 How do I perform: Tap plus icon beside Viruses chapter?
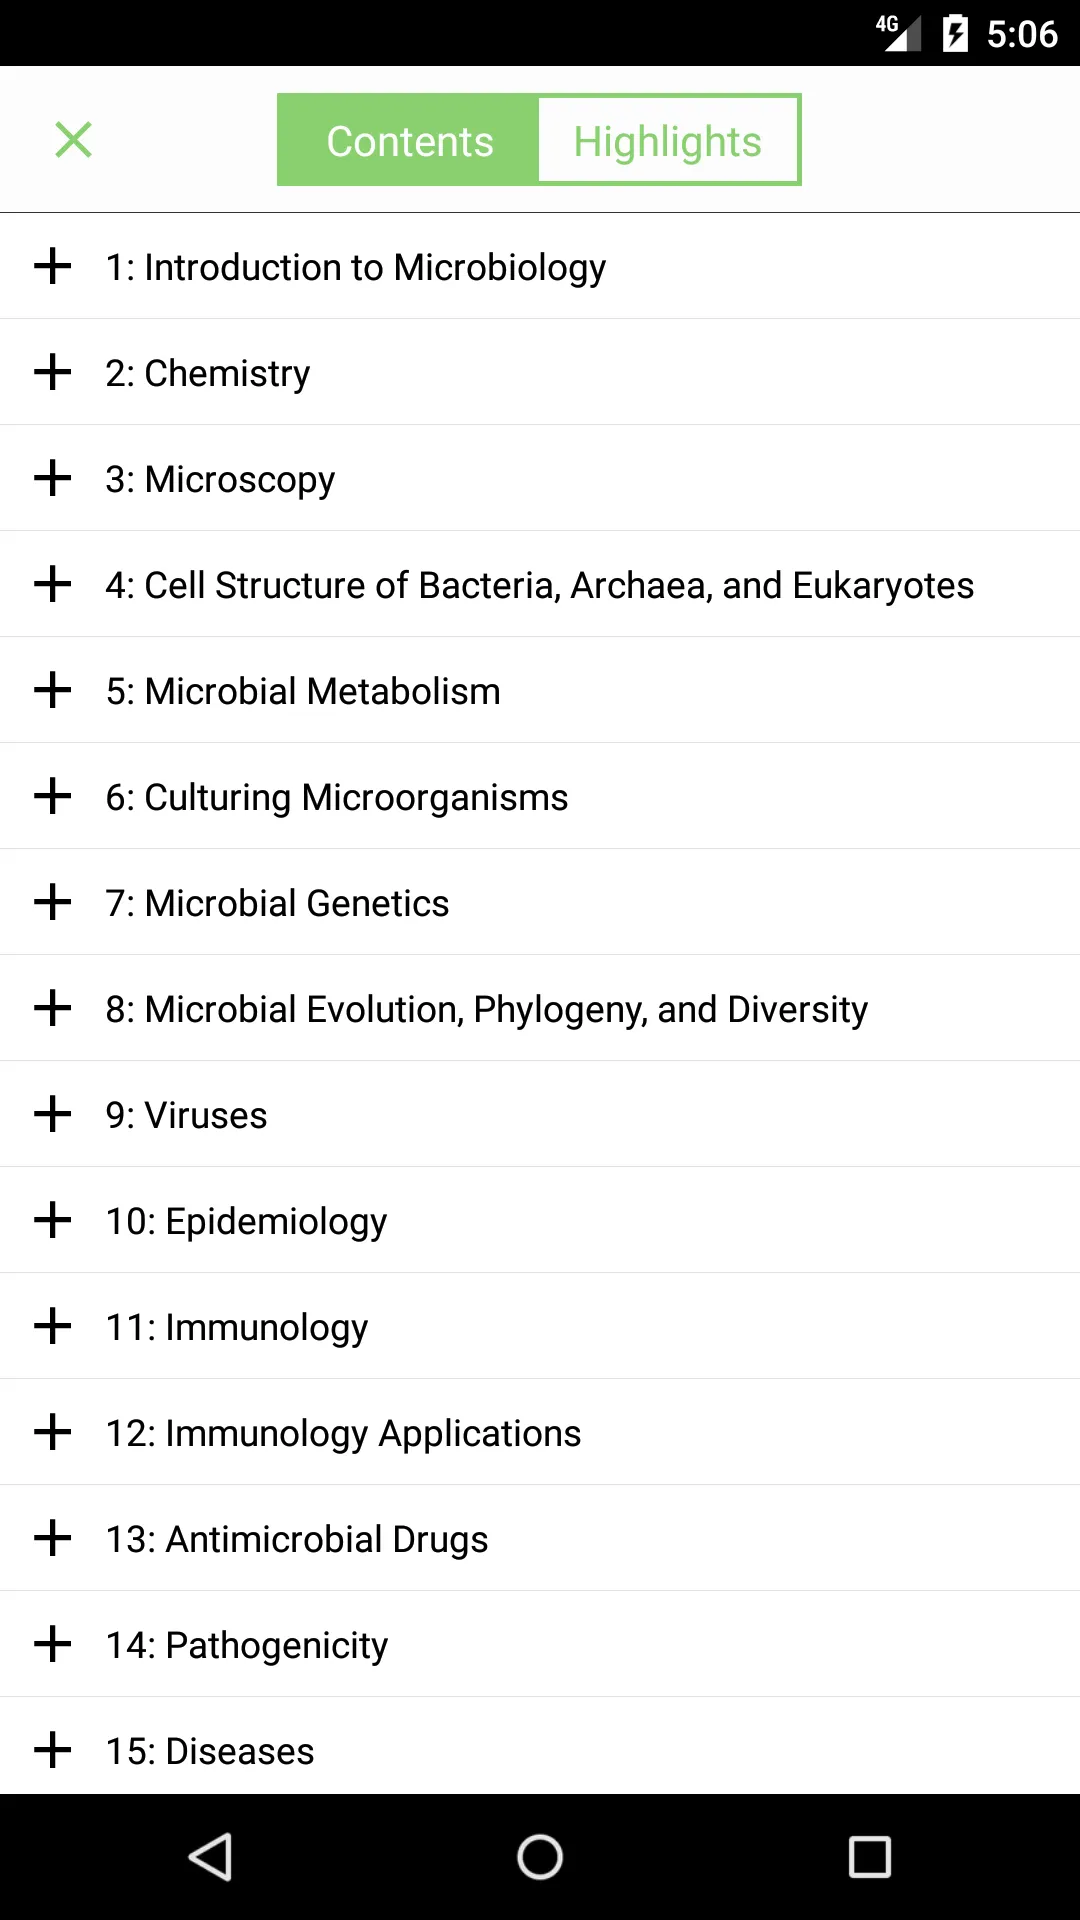pos(52,1115)
